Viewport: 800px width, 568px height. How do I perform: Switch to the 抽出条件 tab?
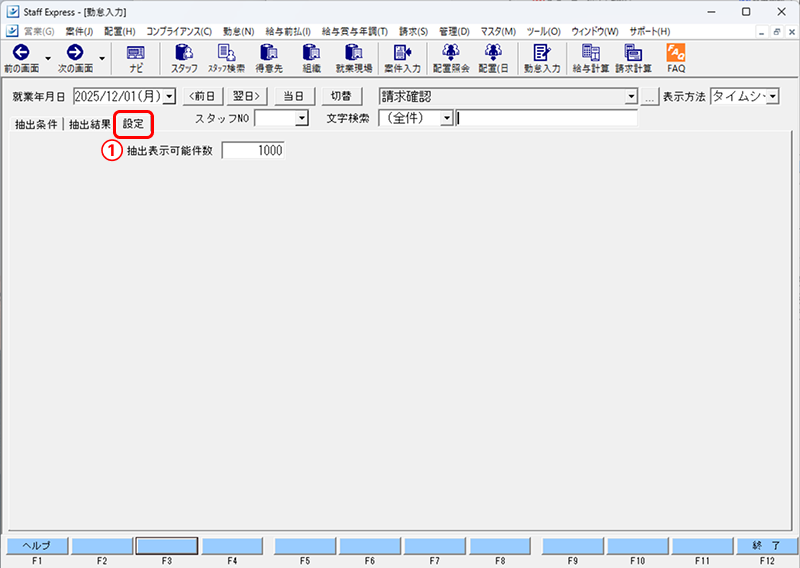(x=36, y=124)
